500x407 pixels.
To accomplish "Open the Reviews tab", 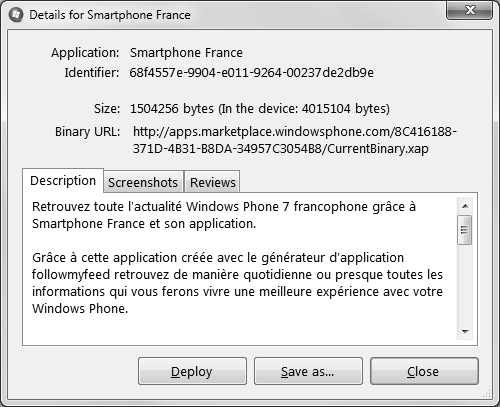I will [x=212, y=182].
